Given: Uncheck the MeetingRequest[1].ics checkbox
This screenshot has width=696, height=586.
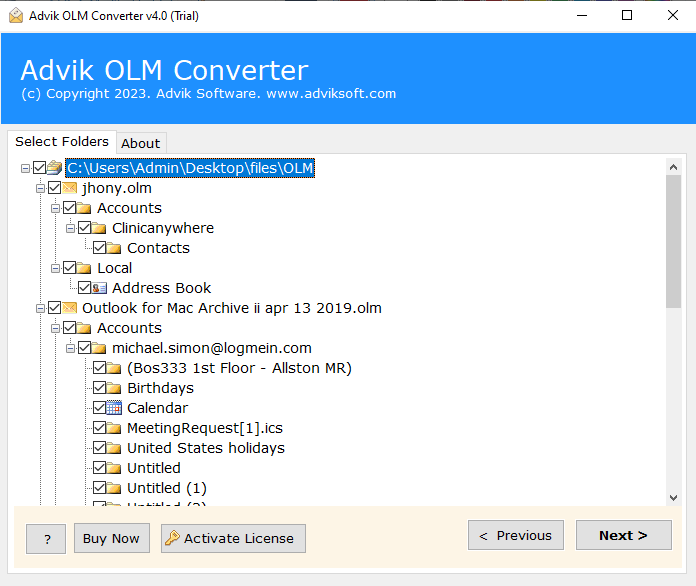Looking at the screenshot, I should (x=100, y=428).
